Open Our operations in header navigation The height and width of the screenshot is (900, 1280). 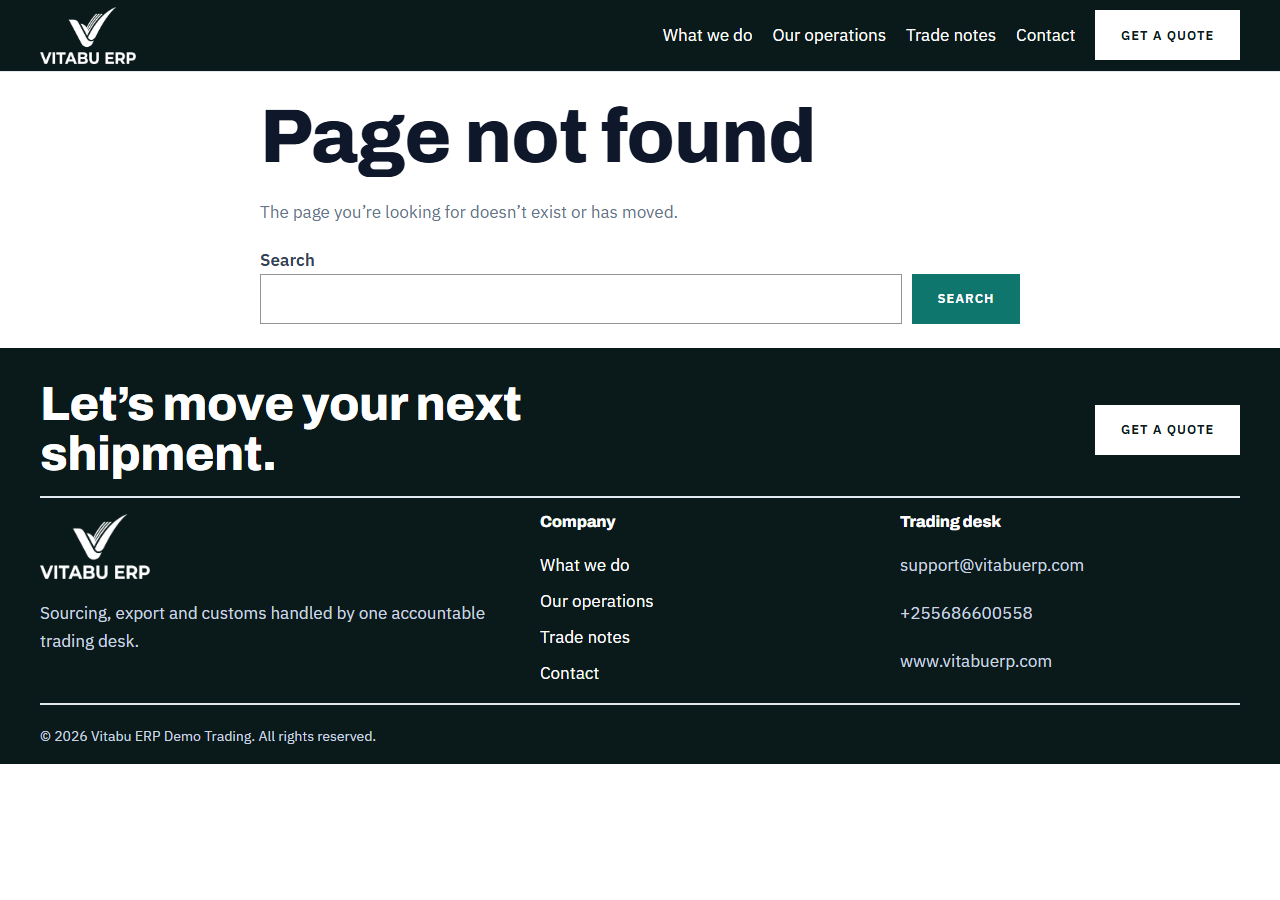[829, 35]
